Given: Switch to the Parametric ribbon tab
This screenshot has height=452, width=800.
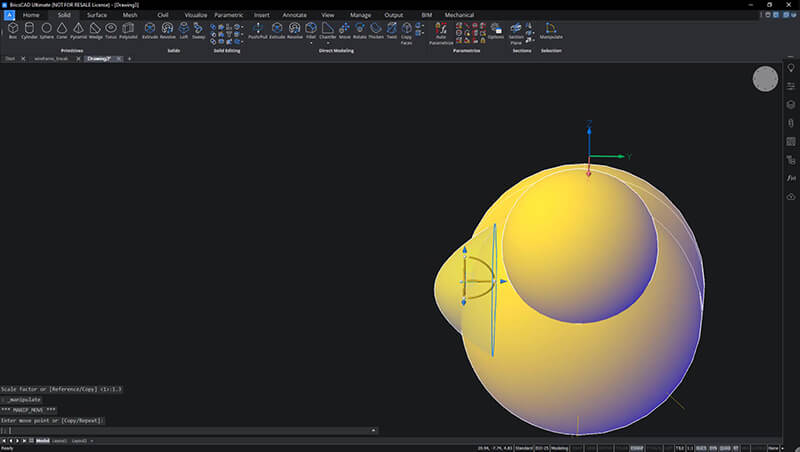Looking at the screenshot, I should pos(229,15).
